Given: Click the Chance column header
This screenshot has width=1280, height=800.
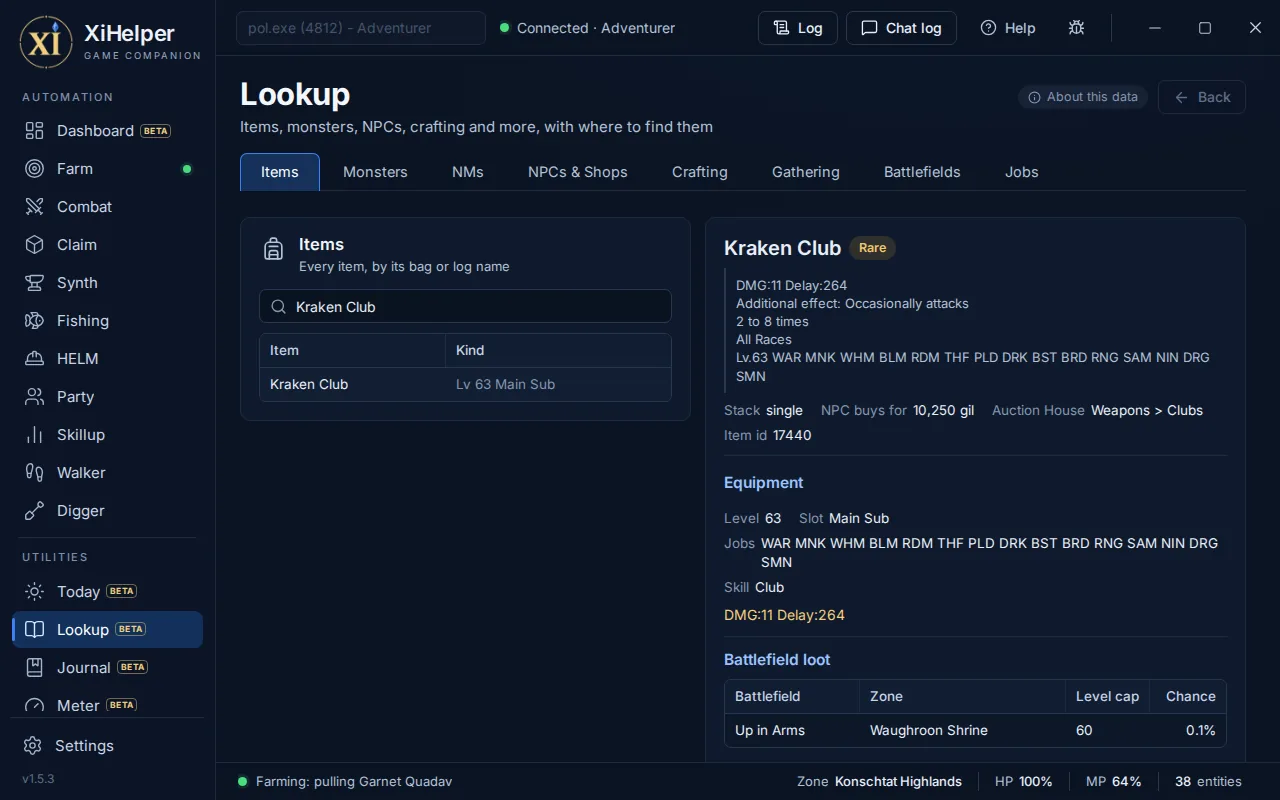Looking at the screenshot, I should click(1190, 696).
